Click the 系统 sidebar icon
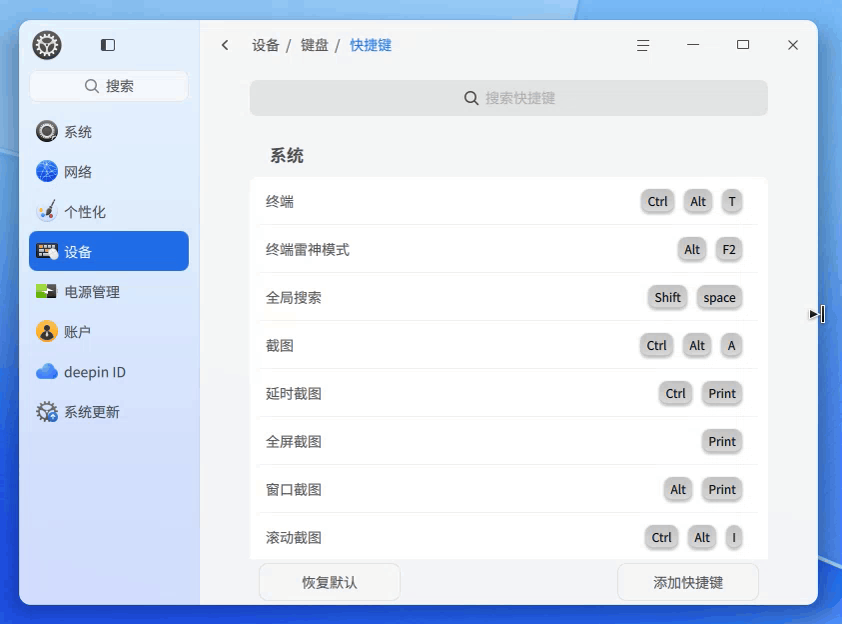 pos(47,132)
